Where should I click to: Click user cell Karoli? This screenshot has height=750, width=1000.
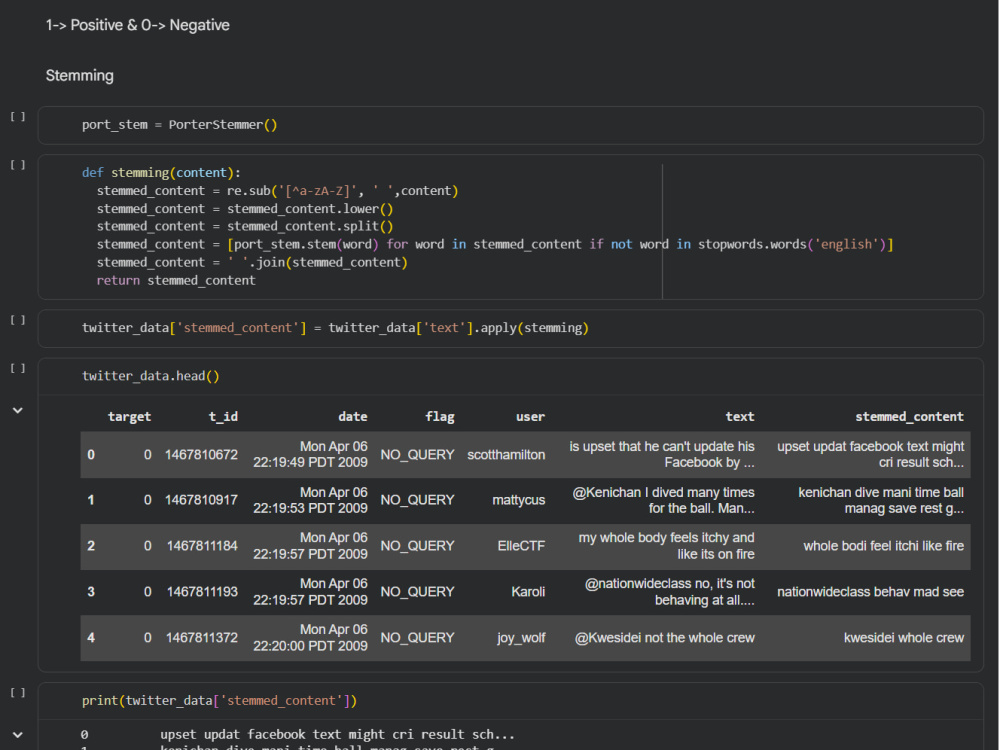click(528, 592)
